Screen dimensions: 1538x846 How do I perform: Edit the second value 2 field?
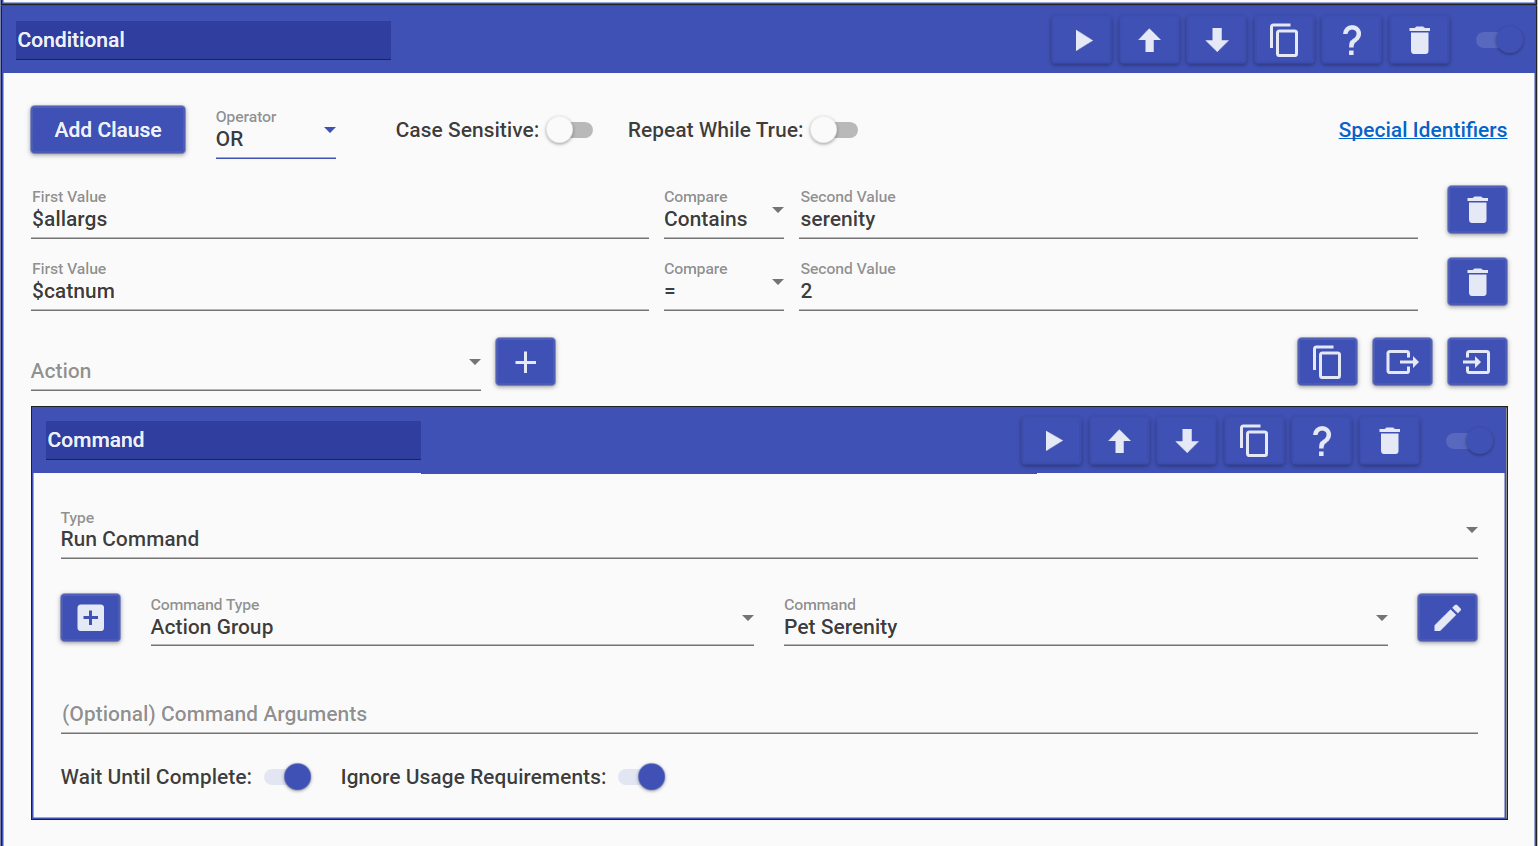pyautogui.click(x=1108, y=283)
